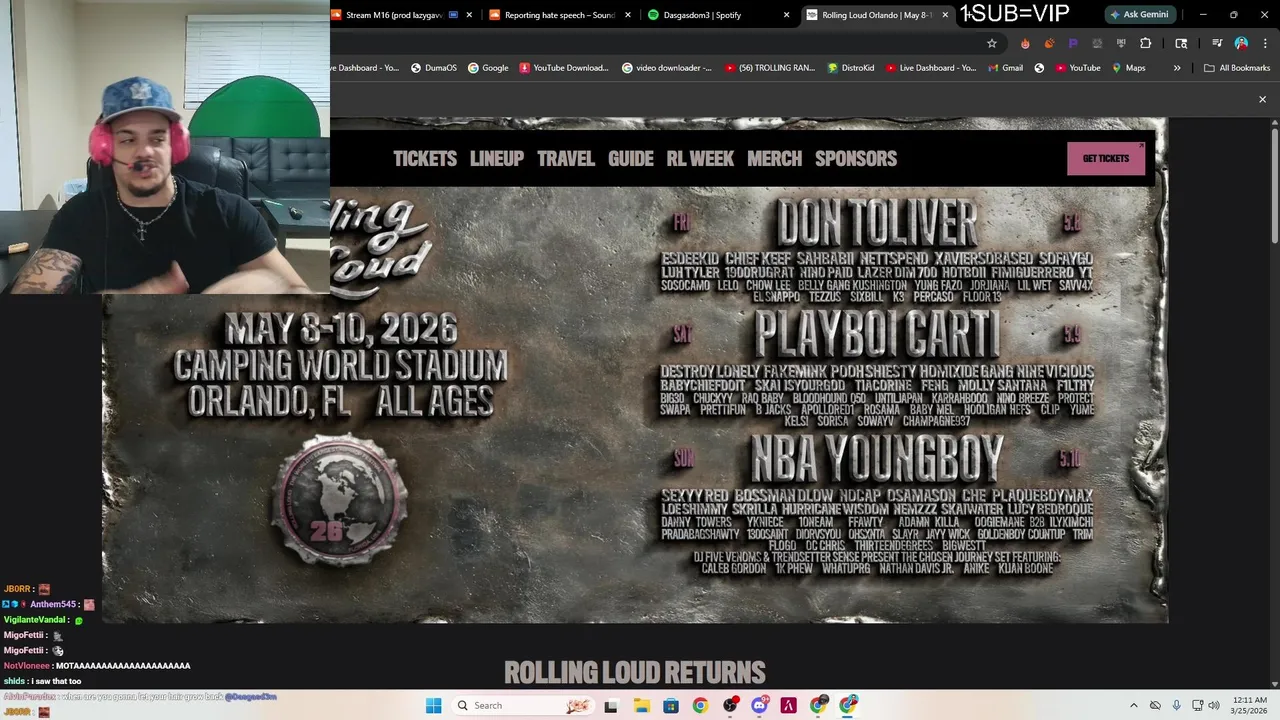Open the Maps bookmark
This screenshot has width=1280, height=720.
(x=1128, y=68)
